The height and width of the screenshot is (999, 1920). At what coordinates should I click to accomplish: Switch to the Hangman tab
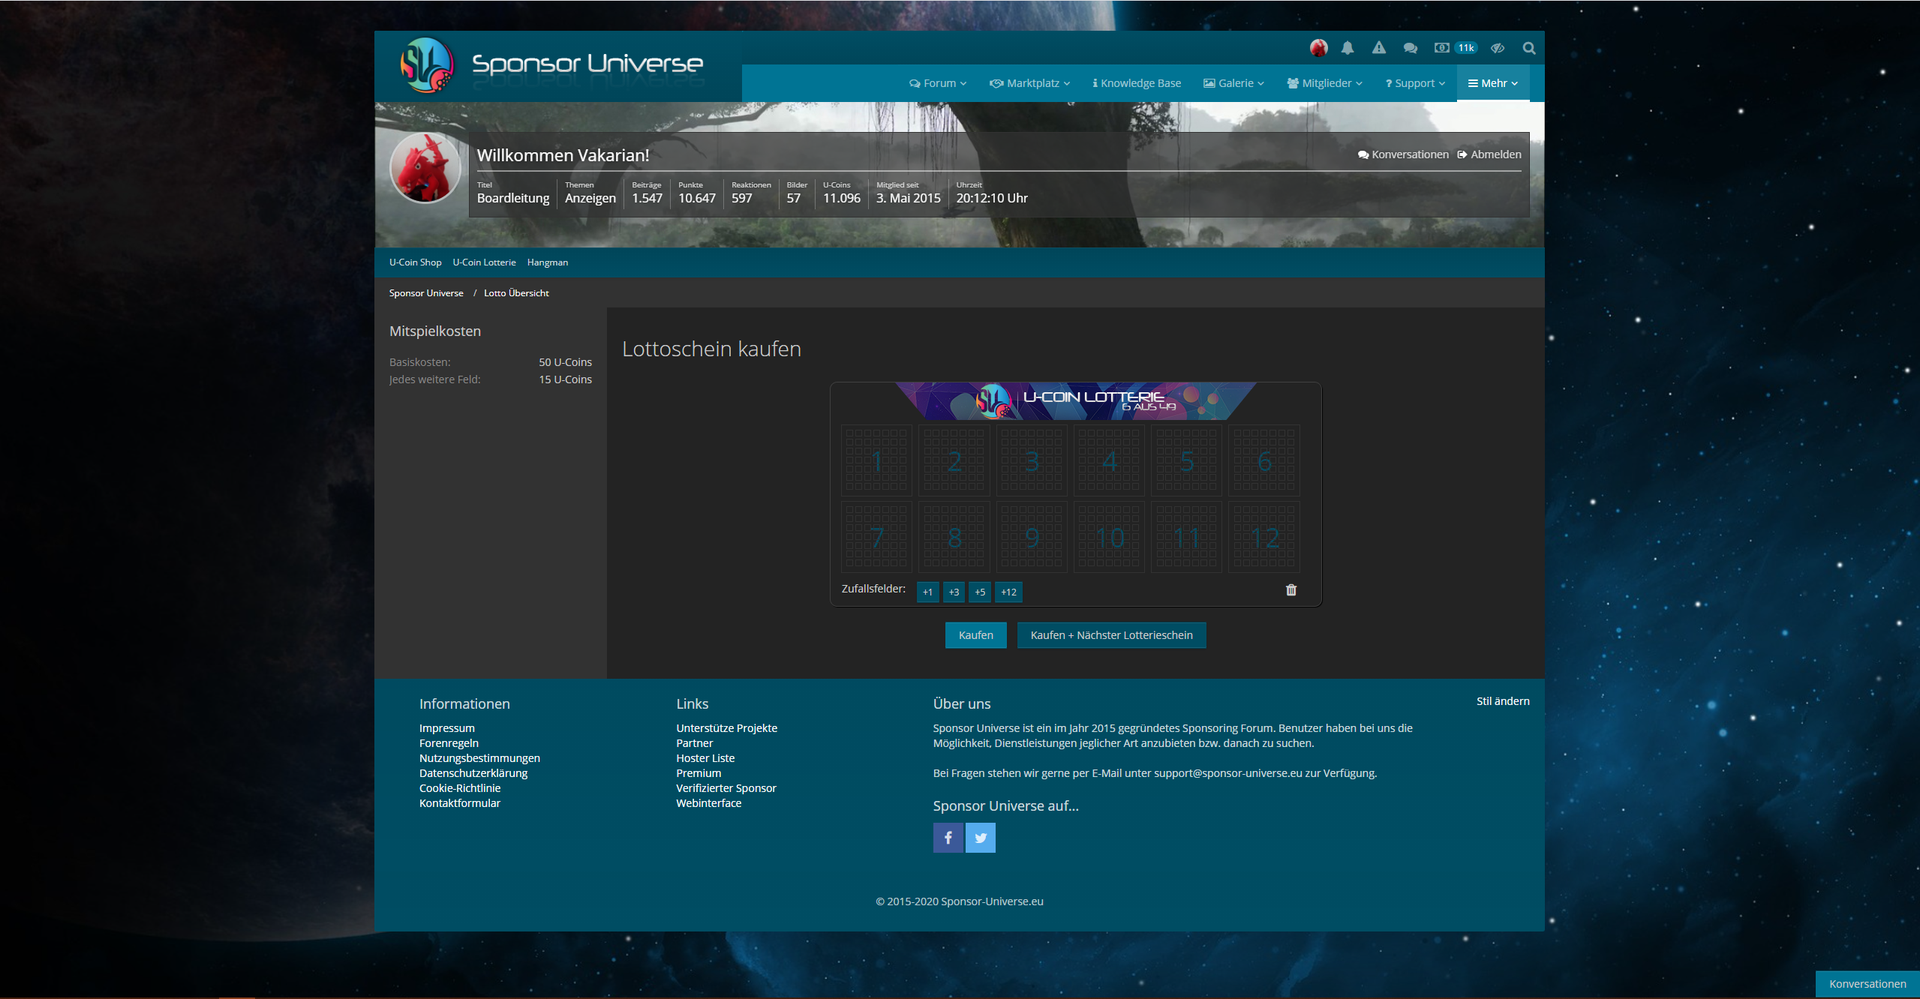coord(547,263)
